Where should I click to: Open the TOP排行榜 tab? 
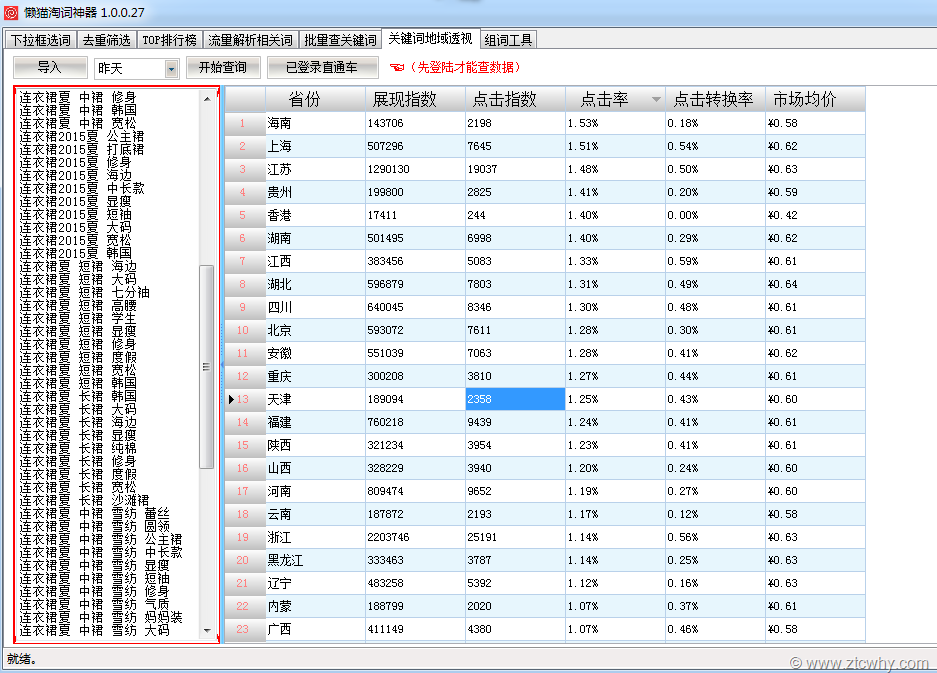[x=169, y=40]
